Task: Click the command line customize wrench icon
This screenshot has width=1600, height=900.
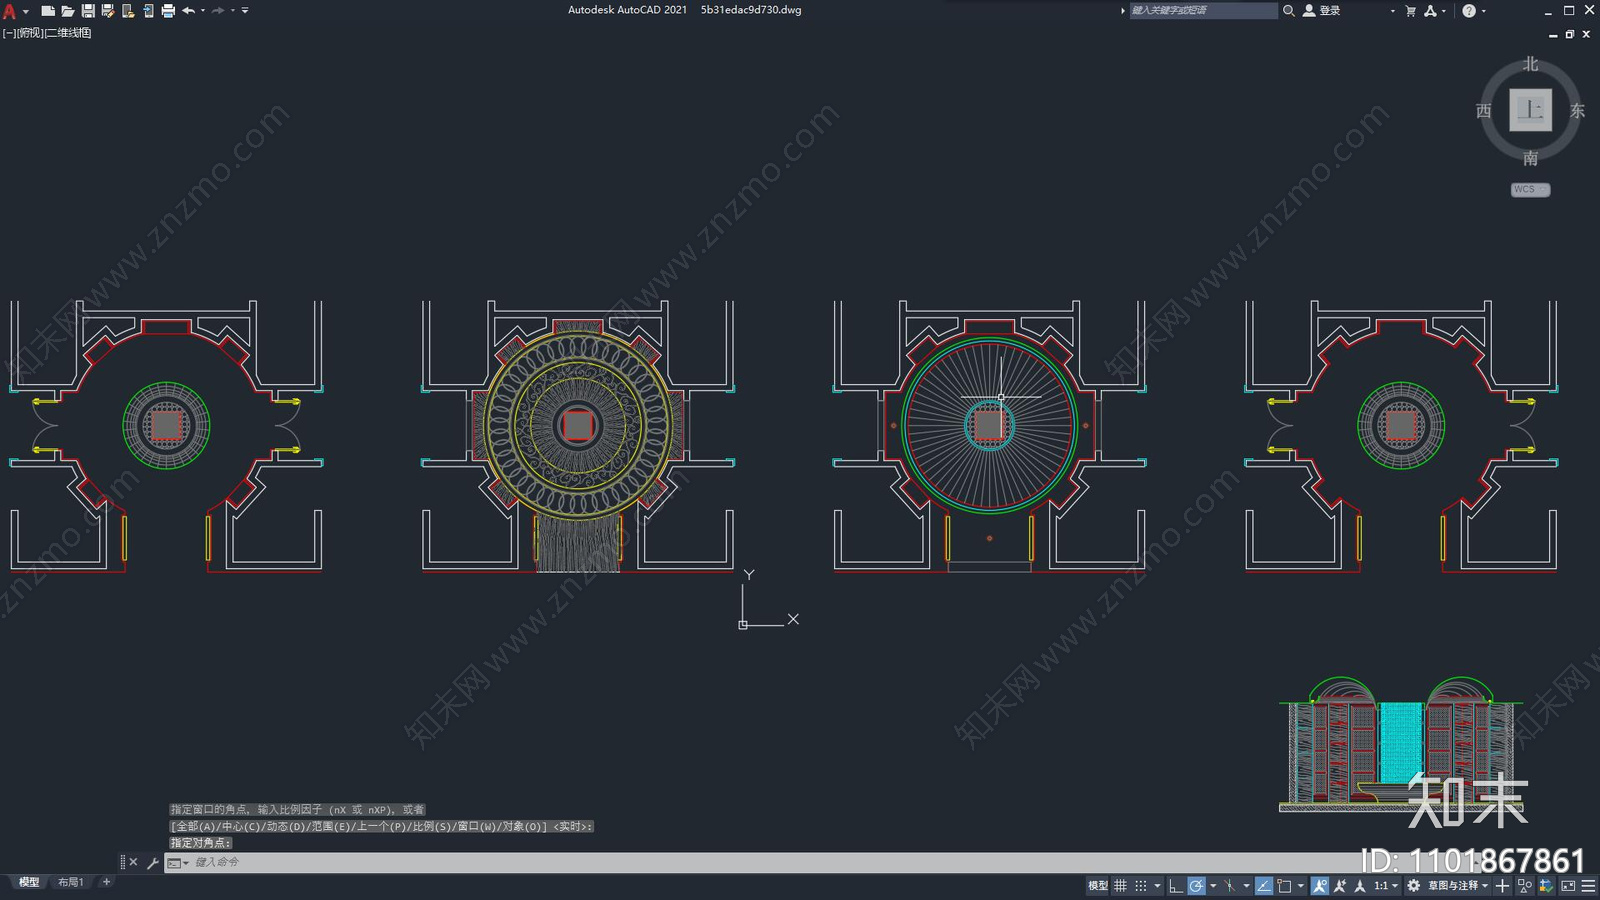Action: click(153, 862)
